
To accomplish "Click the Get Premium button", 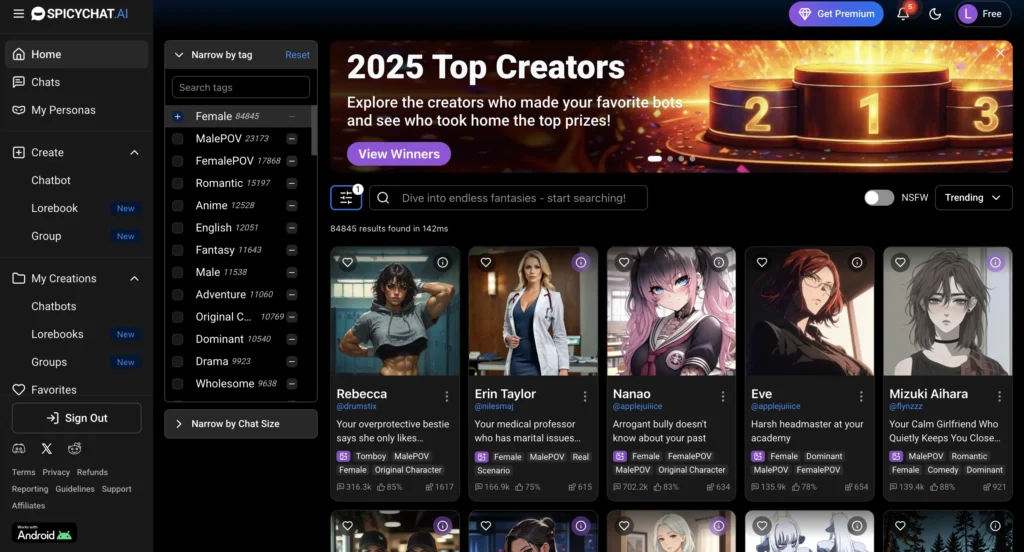I will click(836, 14).
